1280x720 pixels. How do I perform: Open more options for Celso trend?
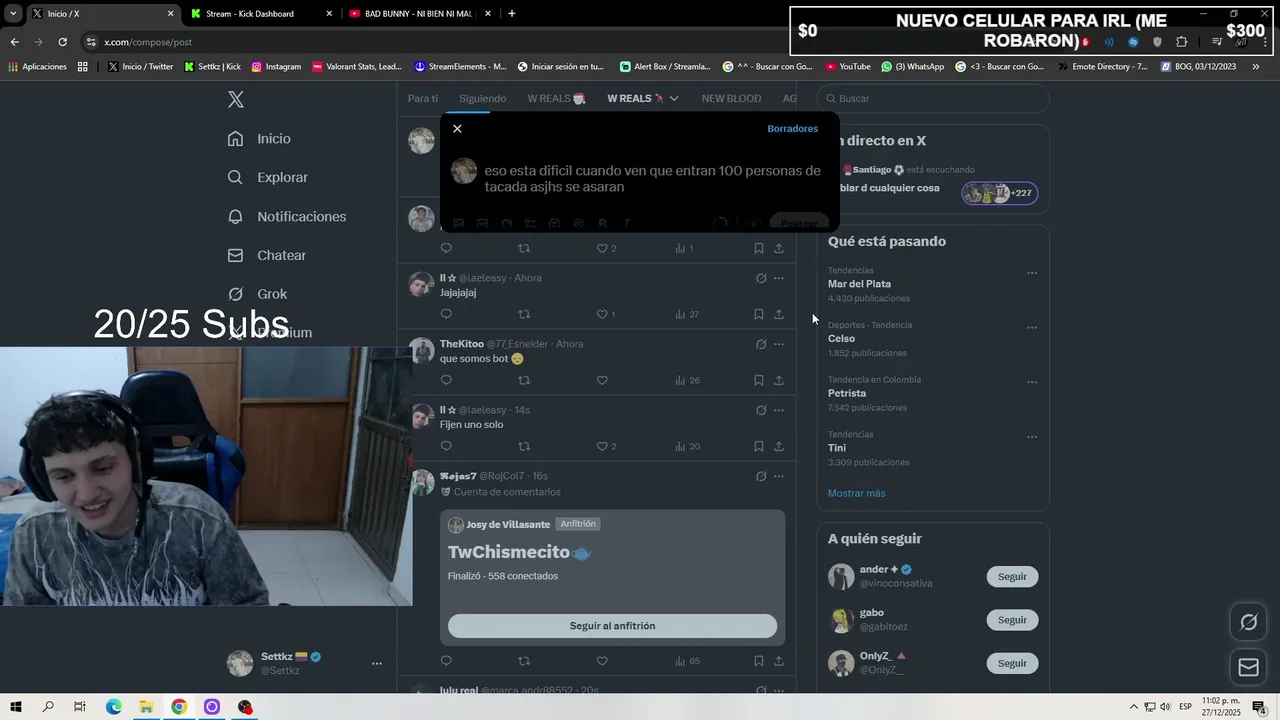1032,327
